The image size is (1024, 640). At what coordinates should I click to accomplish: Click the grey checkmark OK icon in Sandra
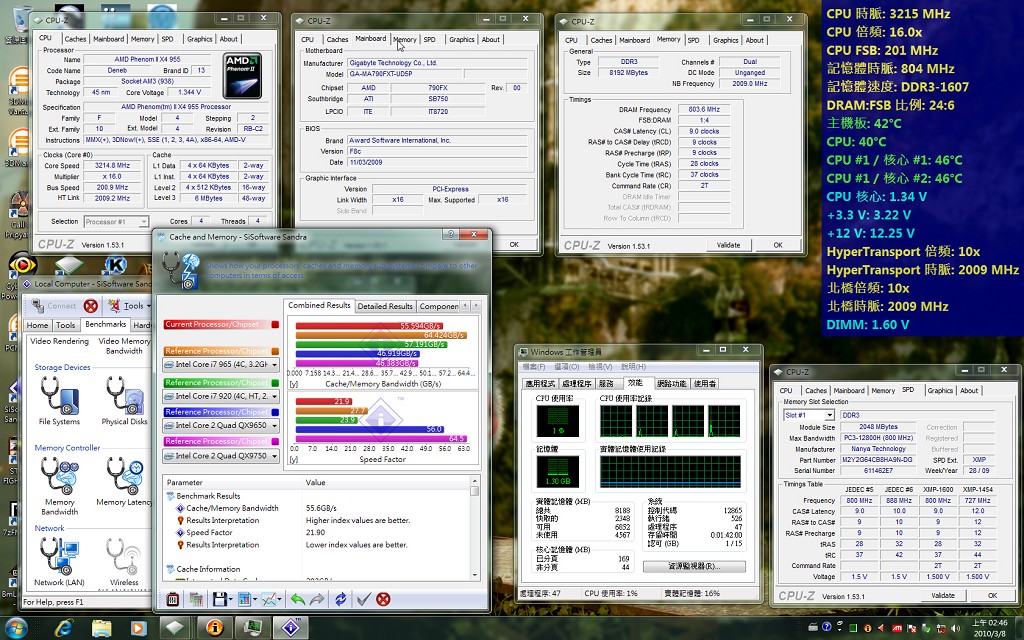(x=364, y=599)
